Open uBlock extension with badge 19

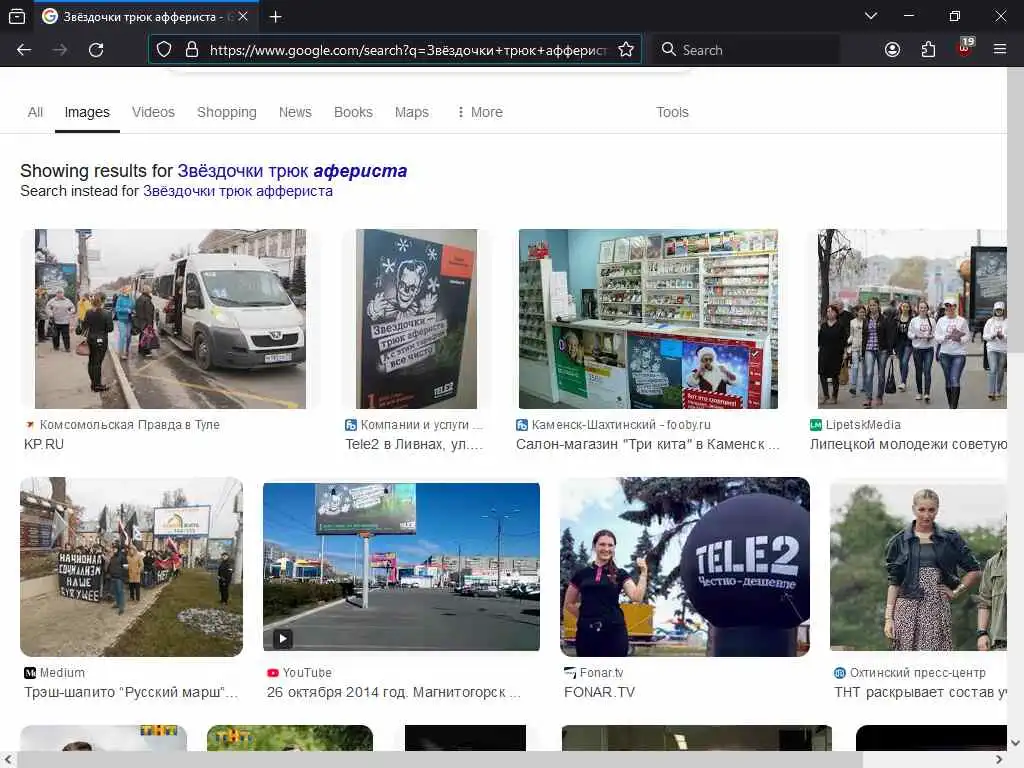pos(965,48)
